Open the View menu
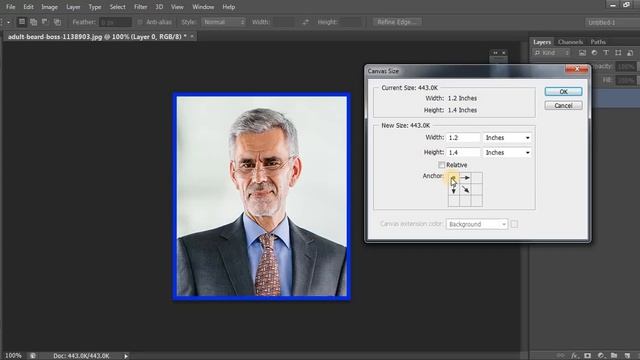The width and height of the screenshot is (640, 360). (x=177, y=7)
